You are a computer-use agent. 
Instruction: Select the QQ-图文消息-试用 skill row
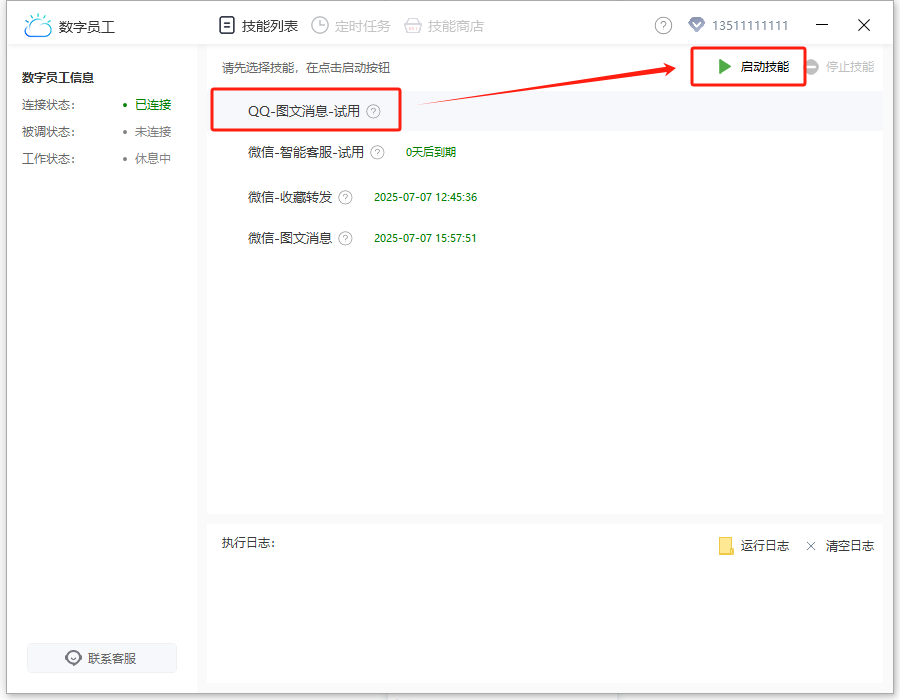[546, 111]
